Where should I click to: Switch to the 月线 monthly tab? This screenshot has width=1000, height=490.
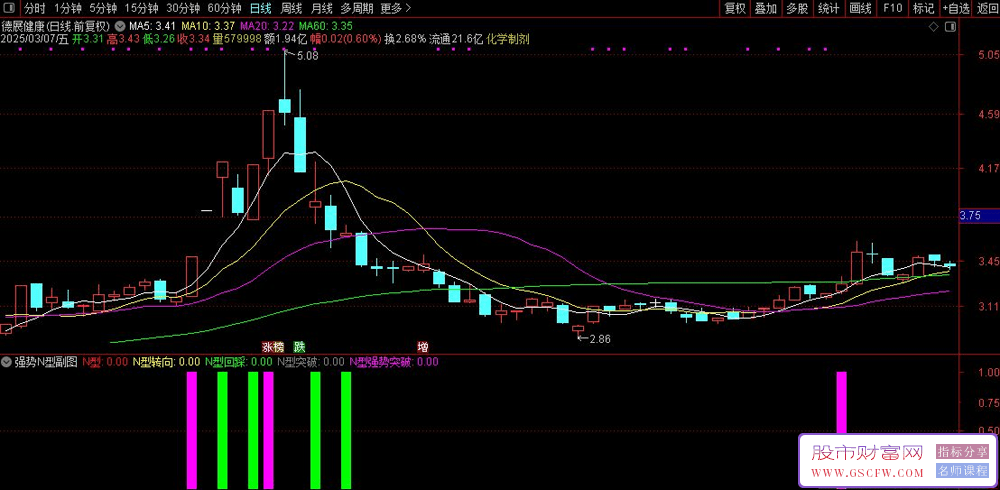pos(322,8)
